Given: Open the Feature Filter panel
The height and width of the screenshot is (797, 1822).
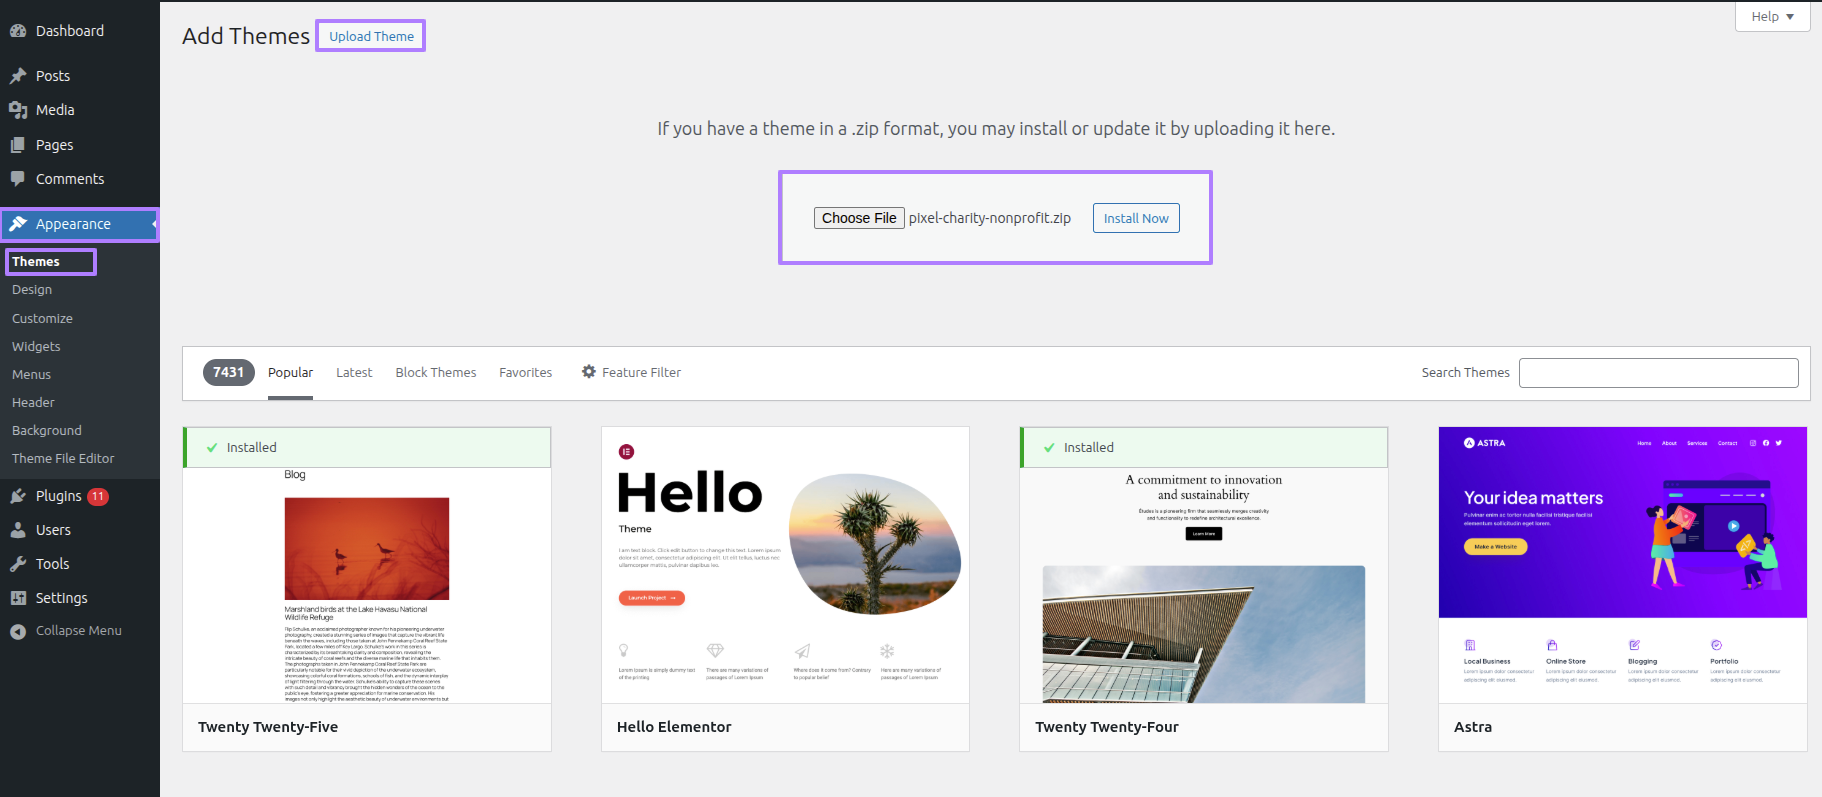Looking at the screenshot, I should pyautogui.click(x=632, y=373).
